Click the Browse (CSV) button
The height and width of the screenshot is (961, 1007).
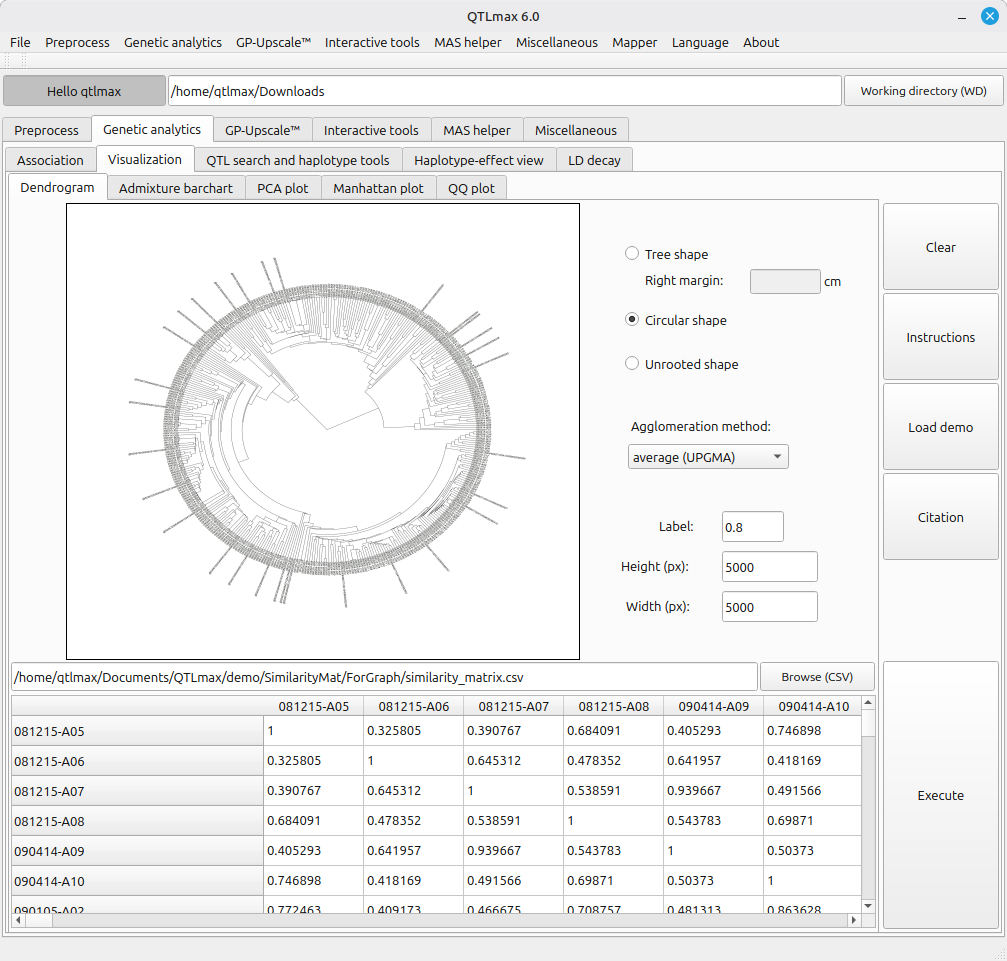coord(817,677)
